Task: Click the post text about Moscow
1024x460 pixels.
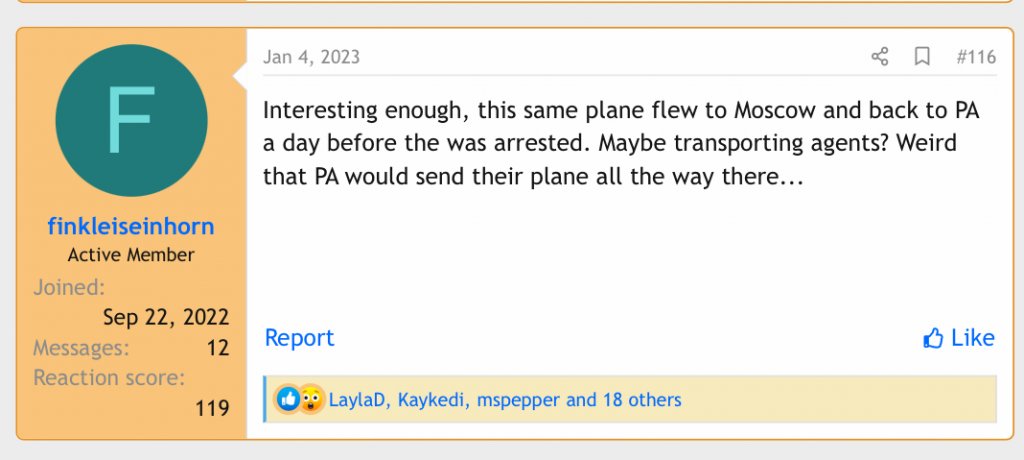Action: (x=620, y=143)
